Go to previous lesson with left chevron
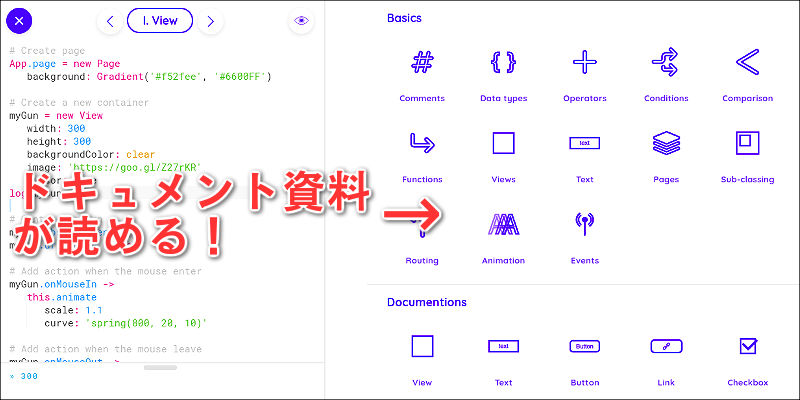 pos(110,21)
